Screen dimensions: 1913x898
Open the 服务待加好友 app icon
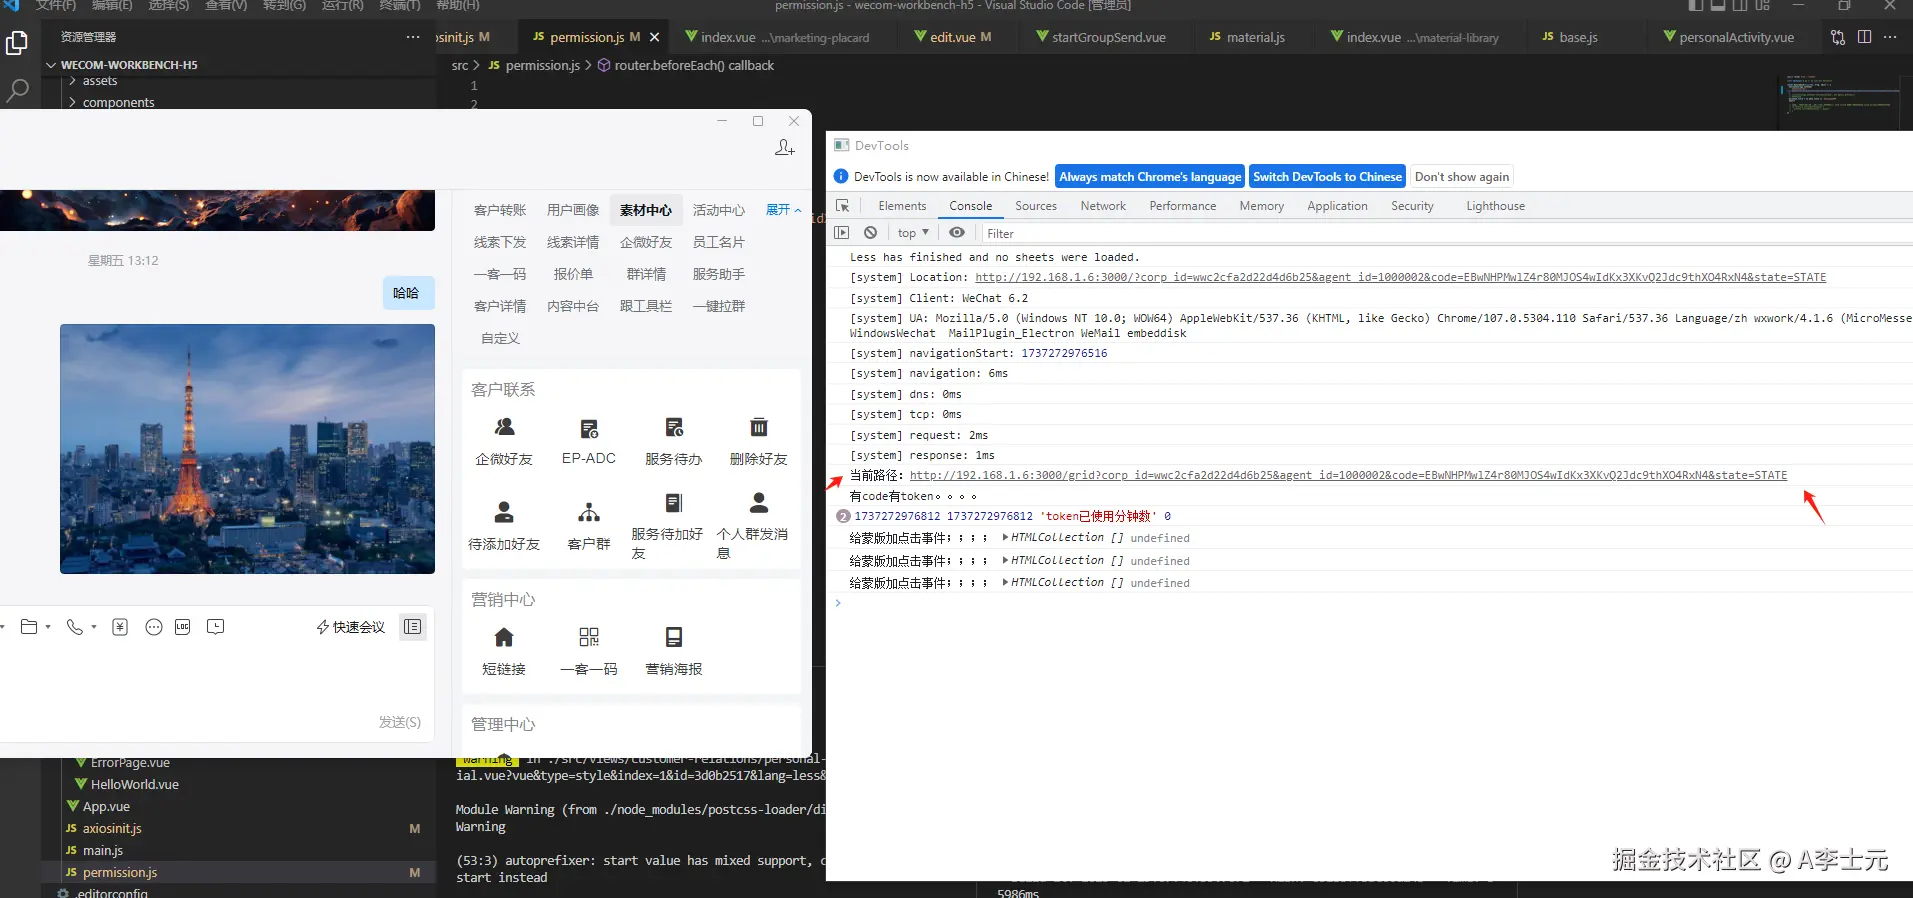tap(674, 503)
